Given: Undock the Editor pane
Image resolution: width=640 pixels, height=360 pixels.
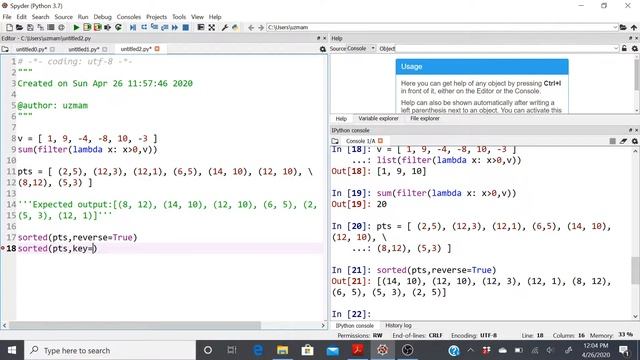Looking at the screenshot, I should click(x=318, y=38).
